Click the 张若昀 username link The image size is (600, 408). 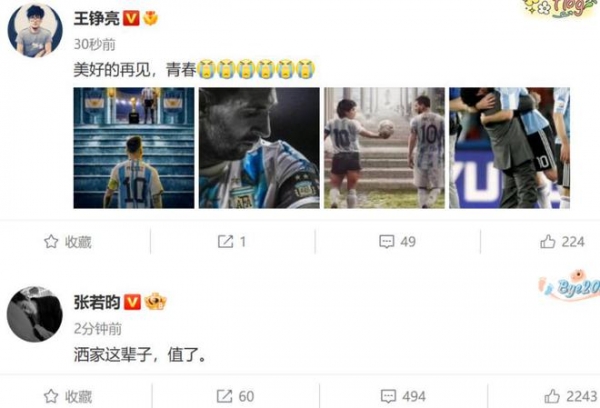click(x=96, y=302)
